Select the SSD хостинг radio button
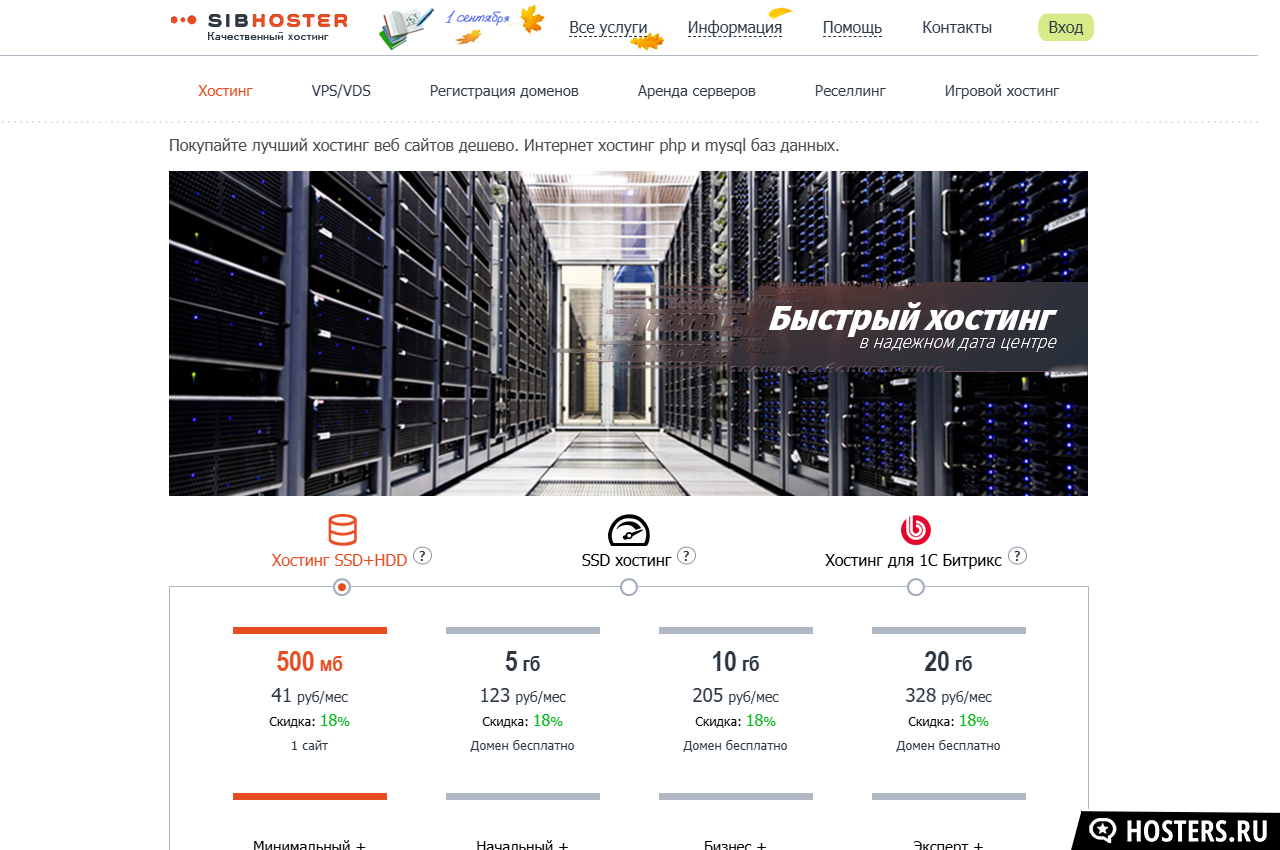1280x850 pixels. pos(628,587)
